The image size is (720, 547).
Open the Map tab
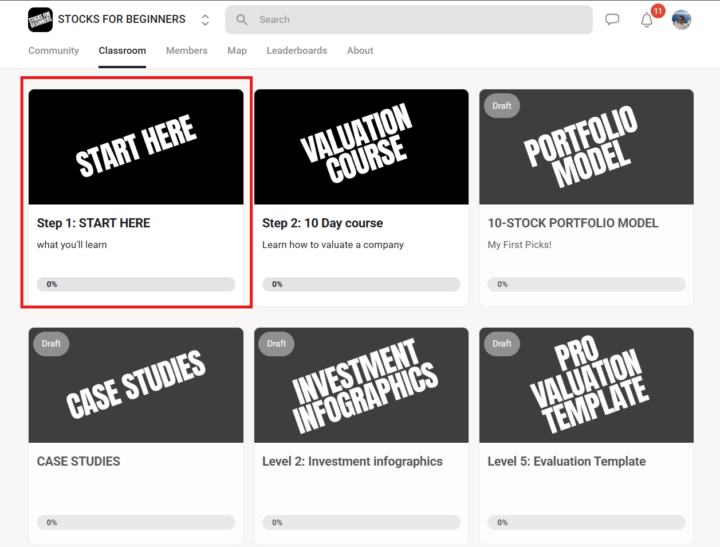pyautogui.click(x=237, y=51)
